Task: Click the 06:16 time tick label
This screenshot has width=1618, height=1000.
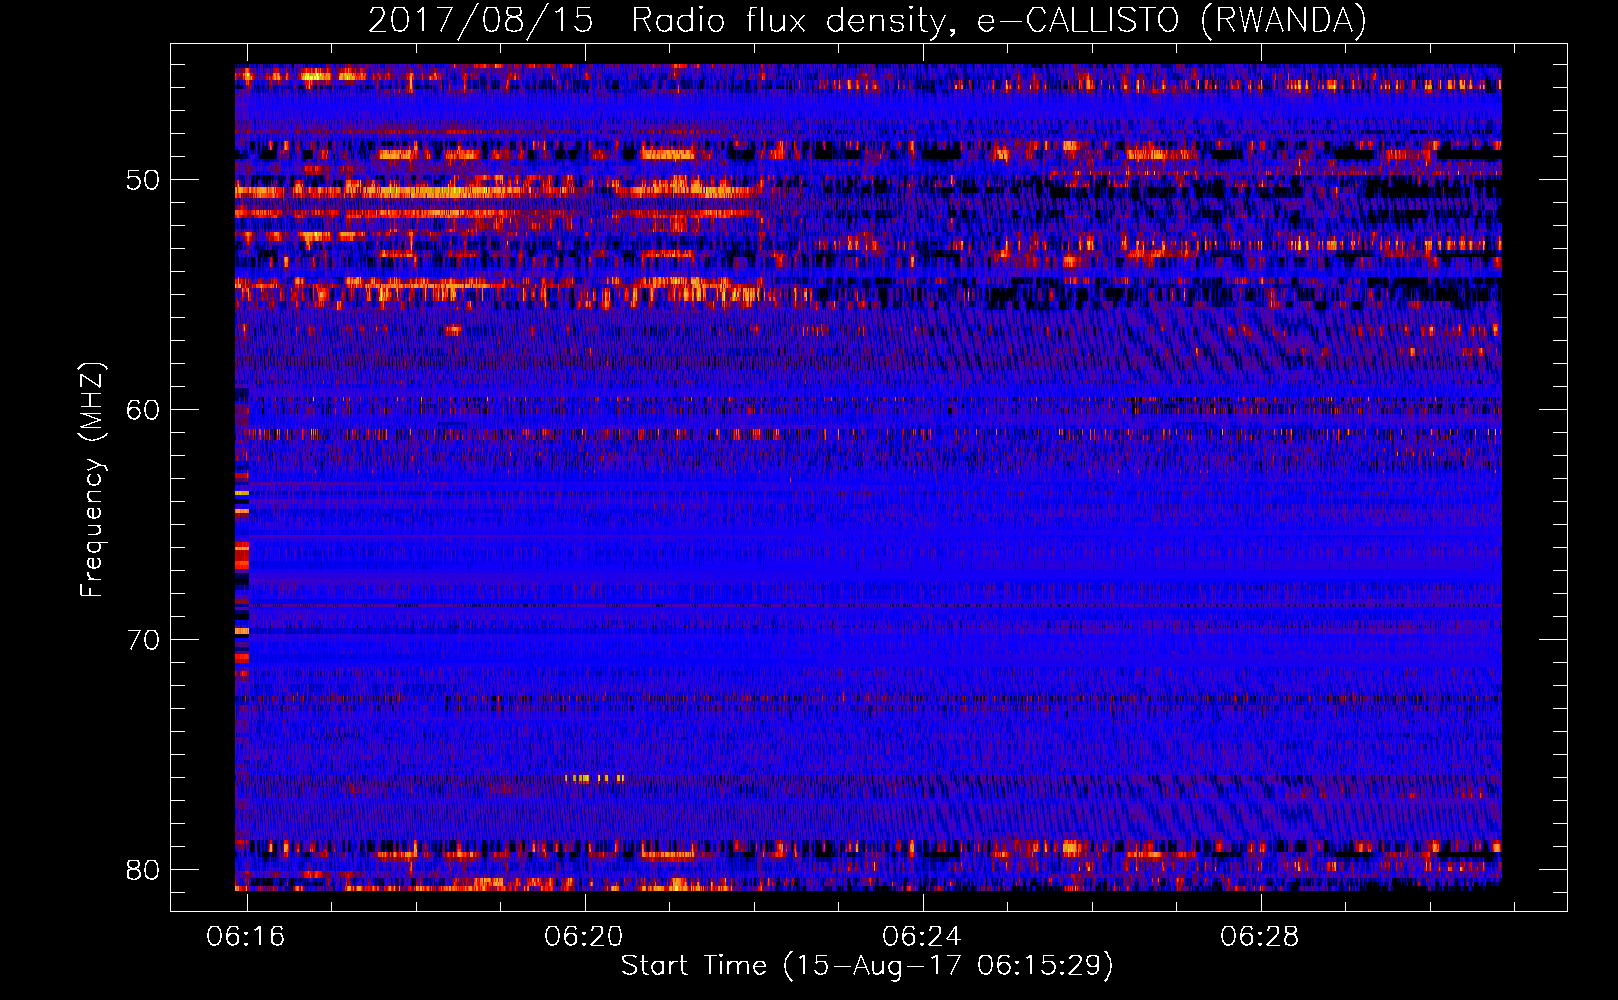Action: tap(246, 937)
